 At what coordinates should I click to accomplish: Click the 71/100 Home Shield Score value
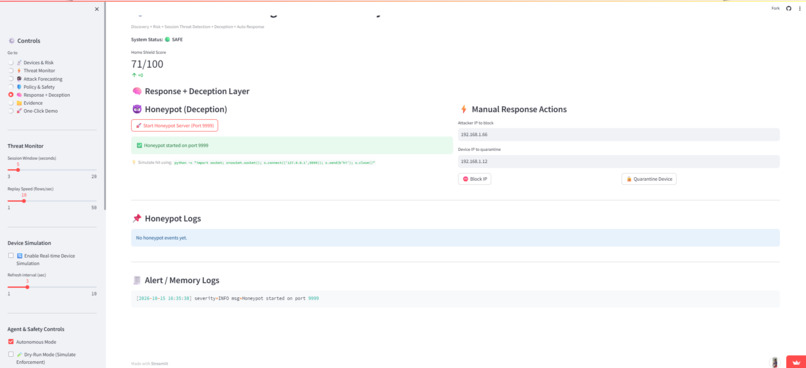pos(147,64)
